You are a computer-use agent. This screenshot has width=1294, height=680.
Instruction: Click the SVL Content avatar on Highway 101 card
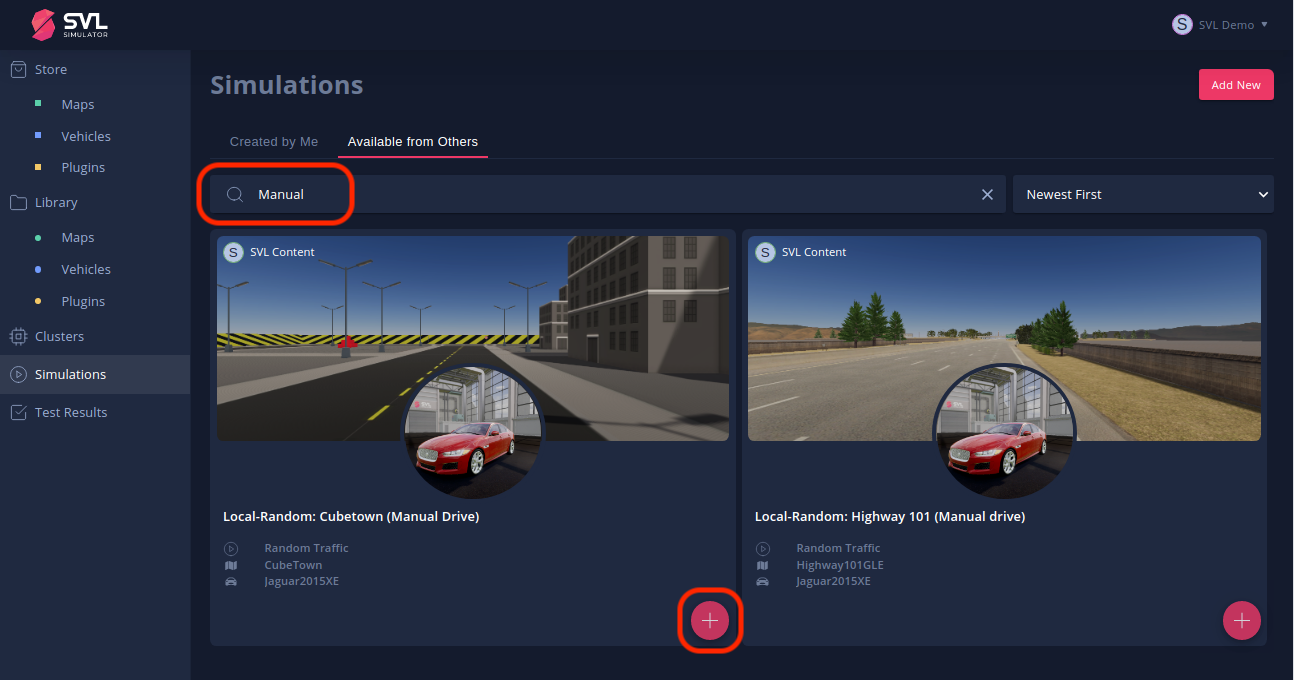[x=766, y=252]
